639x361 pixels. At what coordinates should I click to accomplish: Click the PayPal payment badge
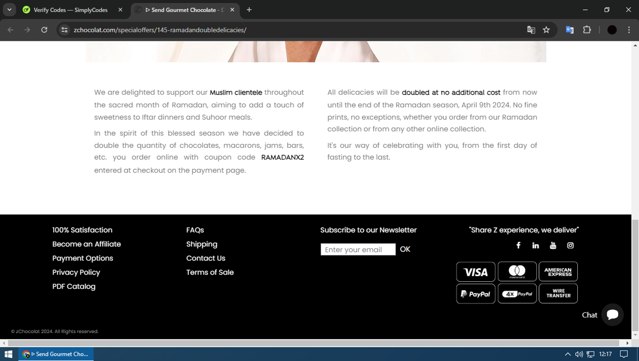476,294
